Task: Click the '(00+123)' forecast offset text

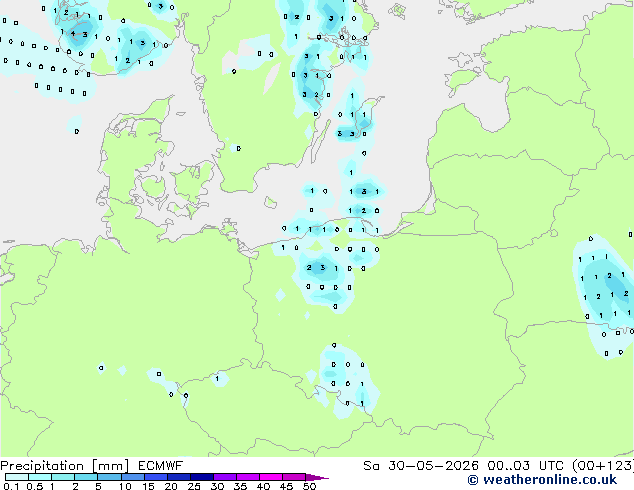Action: pyautogui.click(x=603, y=466)
